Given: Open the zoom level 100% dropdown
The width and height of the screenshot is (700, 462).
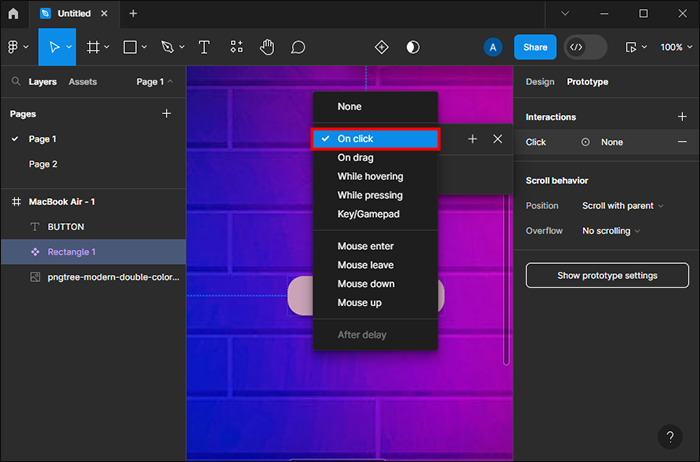Looking at the screenshot, I should click(x=672, y=47).
